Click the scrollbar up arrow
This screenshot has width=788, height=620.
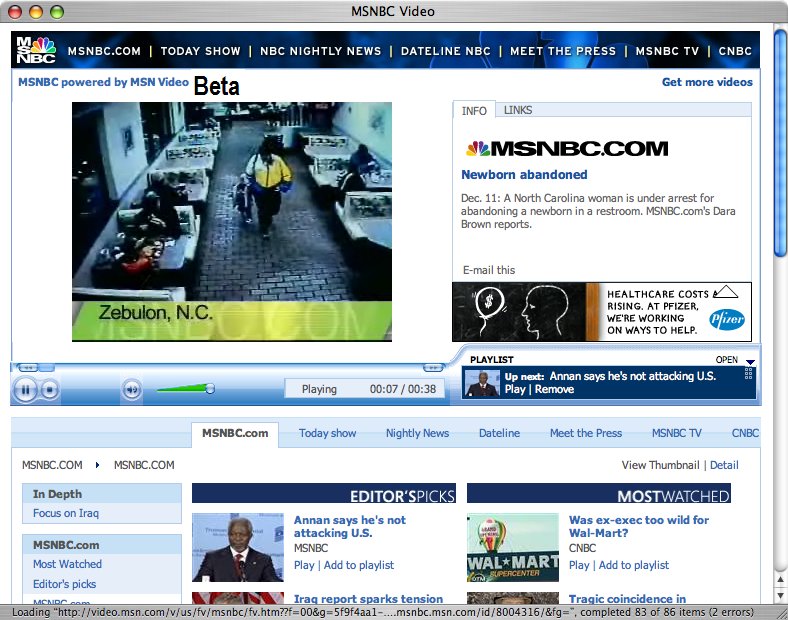click(780, 580)
